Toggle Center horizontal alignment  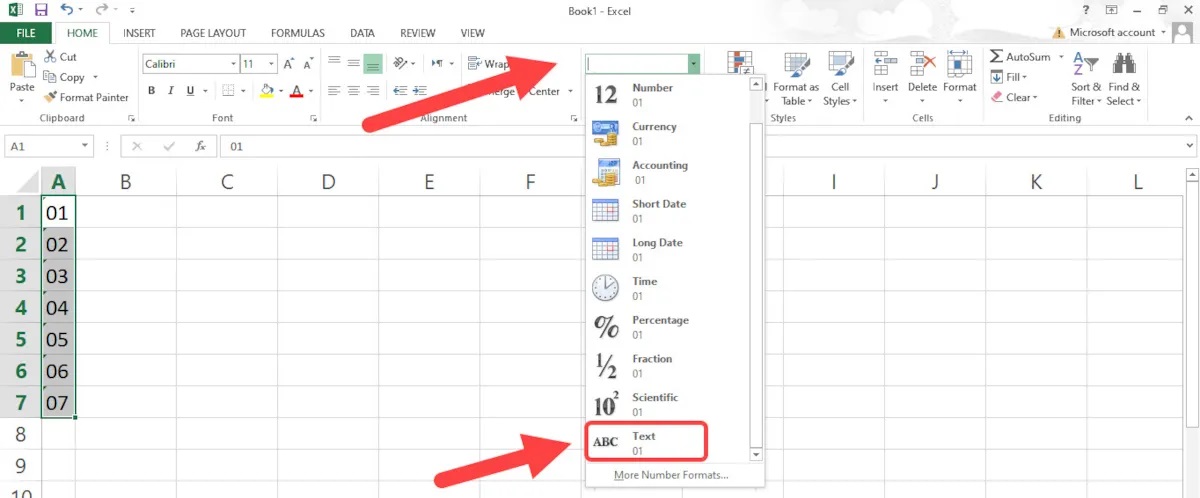pyautogui.click(x=354, y=91)
